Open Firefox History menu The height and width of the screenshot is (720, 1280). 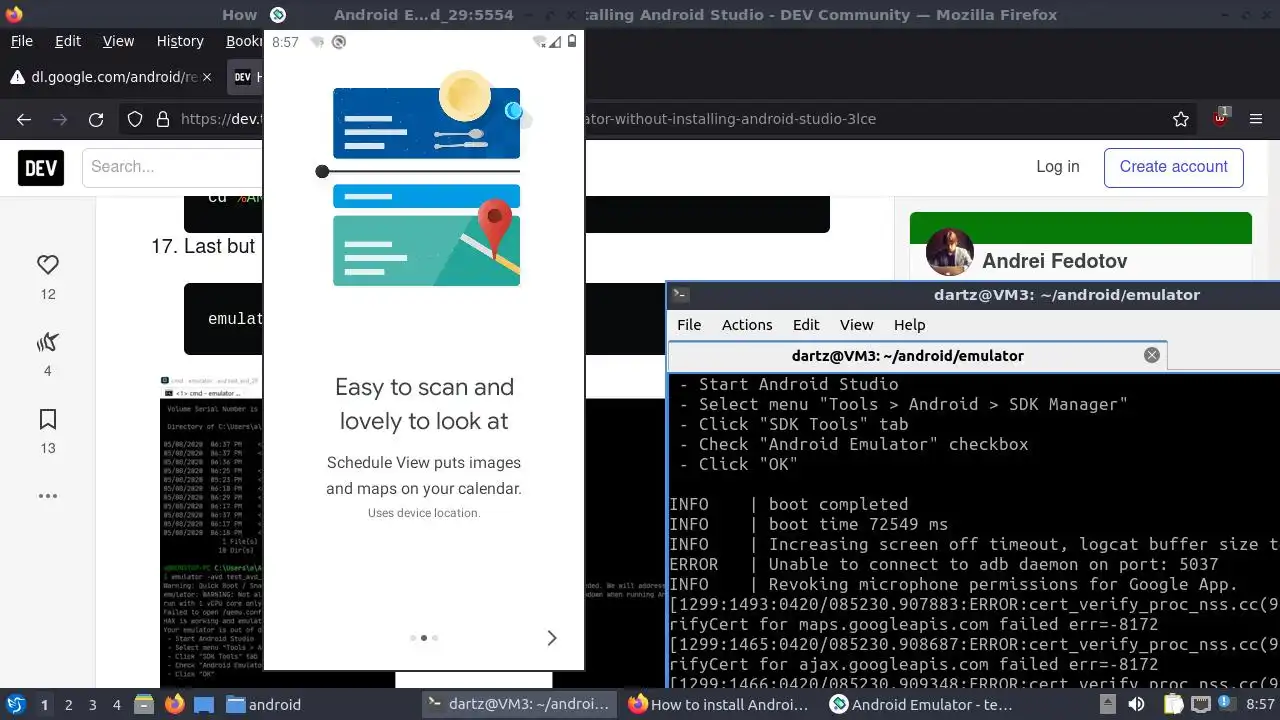pos(180,41)
